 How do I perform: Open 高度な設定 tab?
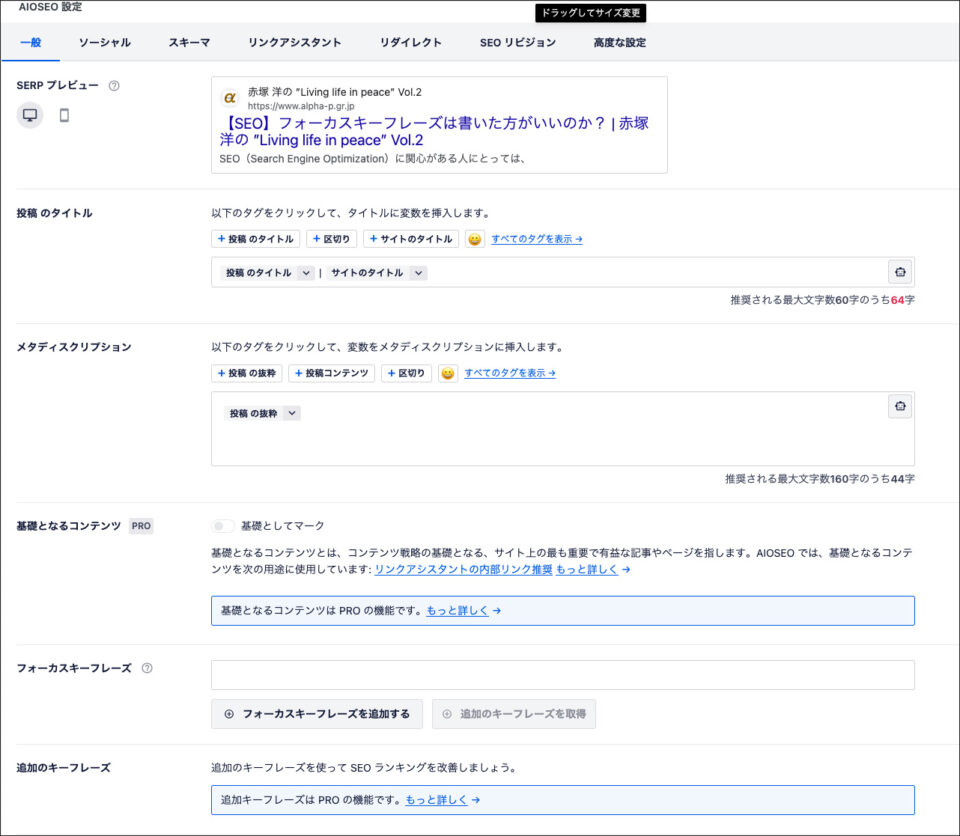pos(620,42)
